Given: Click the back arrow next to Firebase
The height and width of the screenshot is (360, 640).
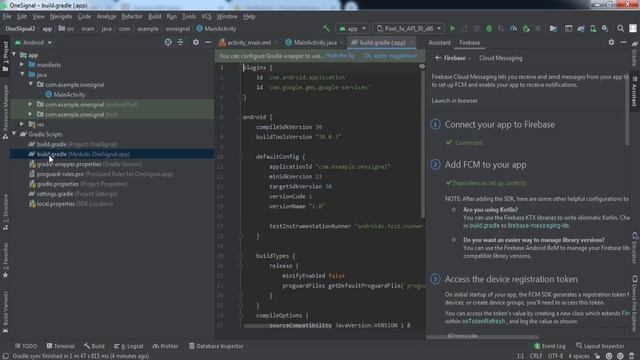Looking at the screenshot, I should [x=438, y=58].
